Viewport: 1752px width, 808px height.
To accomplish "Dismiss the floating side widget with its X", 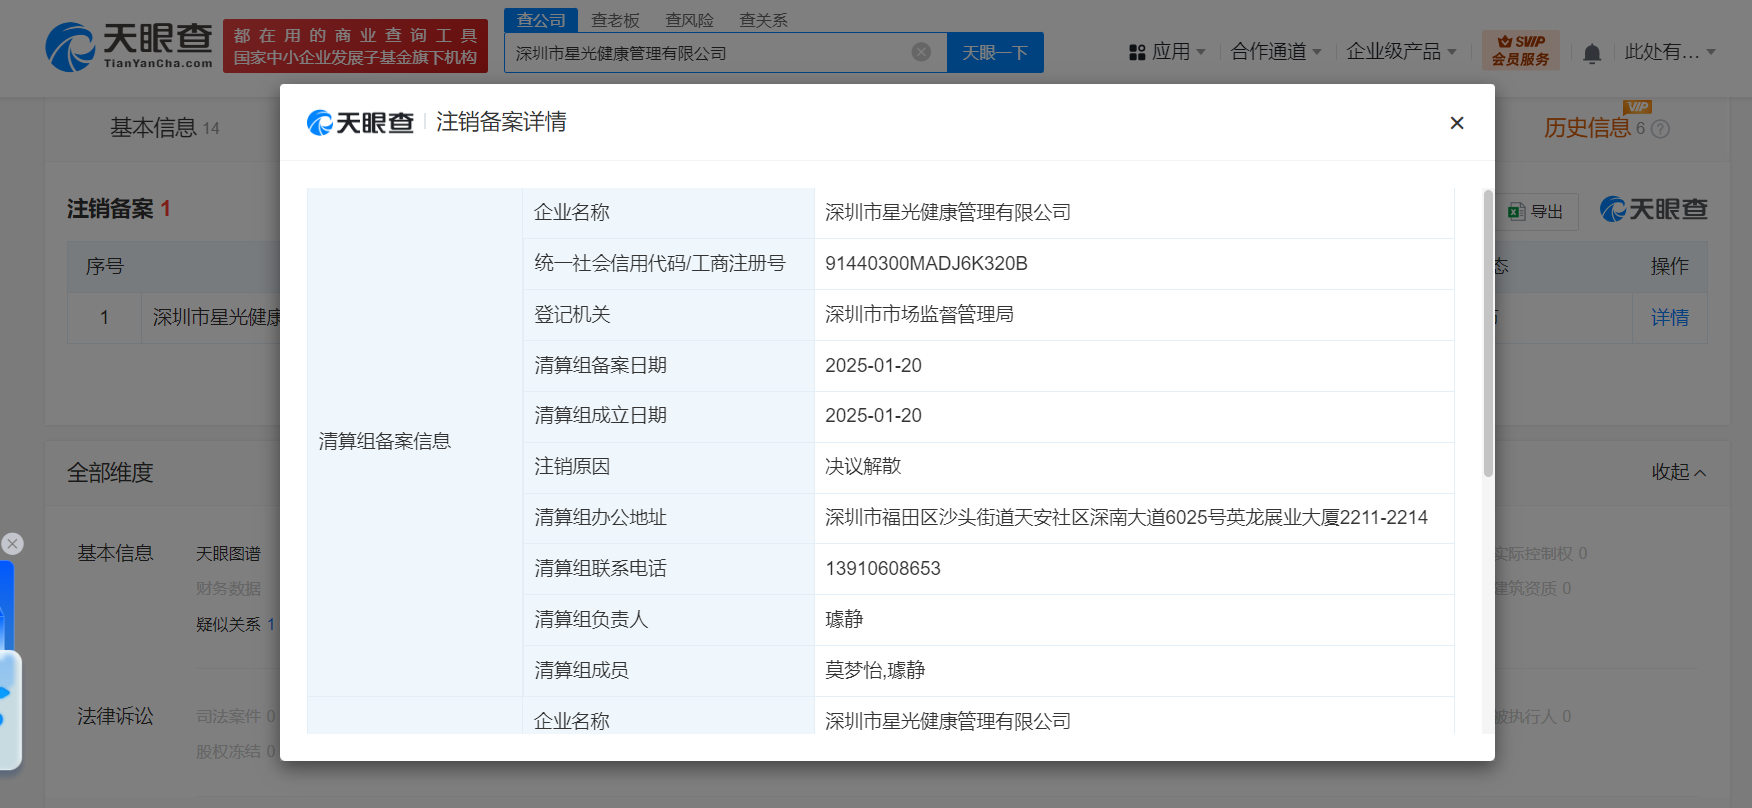I will pyautogui.click(x=12, y=543).
